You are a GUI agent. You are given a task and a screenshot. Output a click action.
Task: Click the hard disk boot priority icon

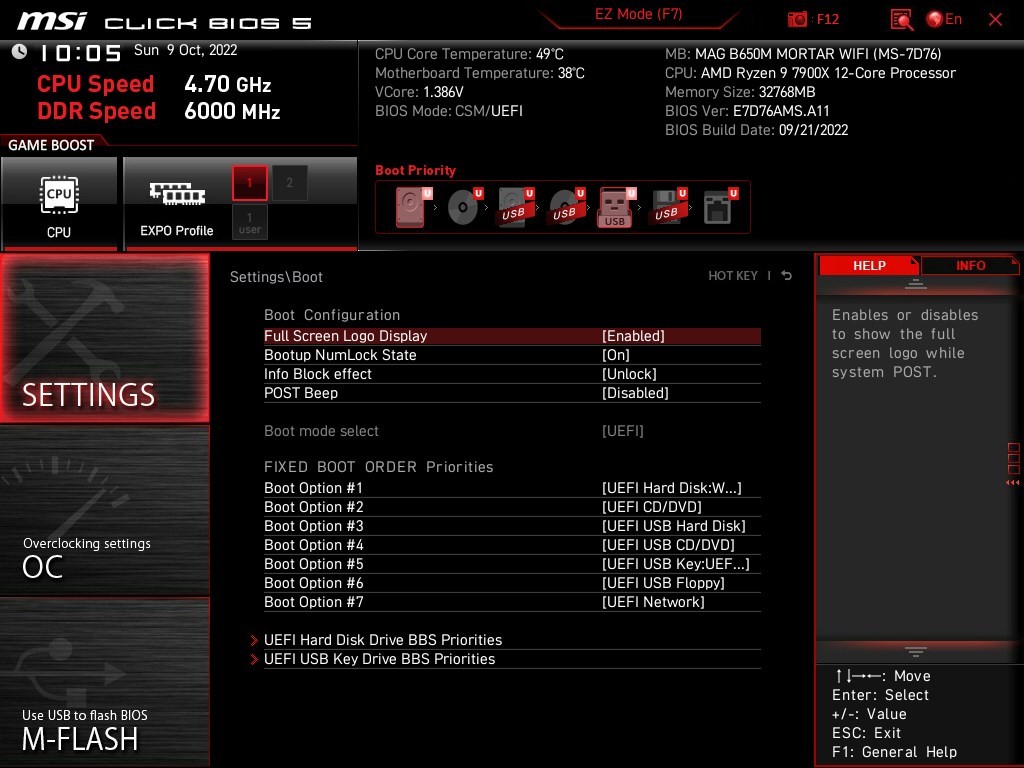click(411, 207)
